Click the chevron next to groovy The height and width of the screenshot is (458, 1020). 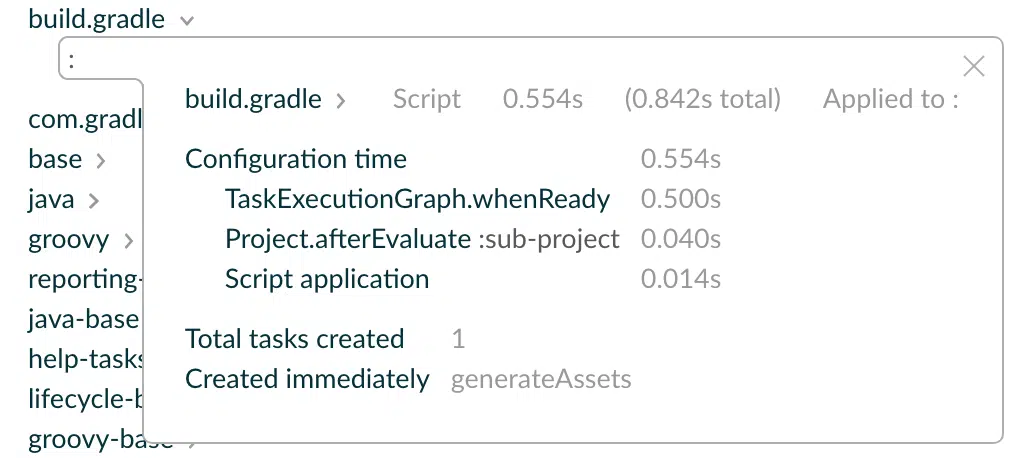pyautogui.click(x=128, y=241)
